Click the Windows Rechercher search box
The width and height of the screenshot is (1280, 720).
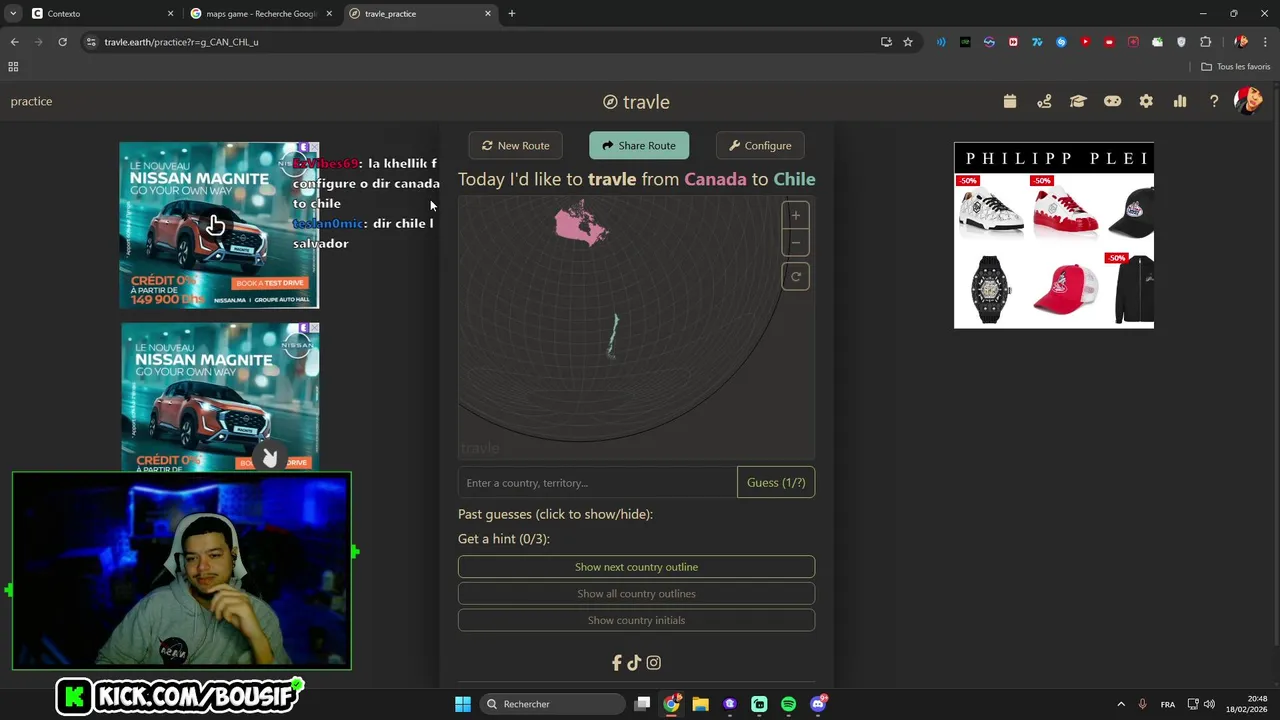pos(552,704)
